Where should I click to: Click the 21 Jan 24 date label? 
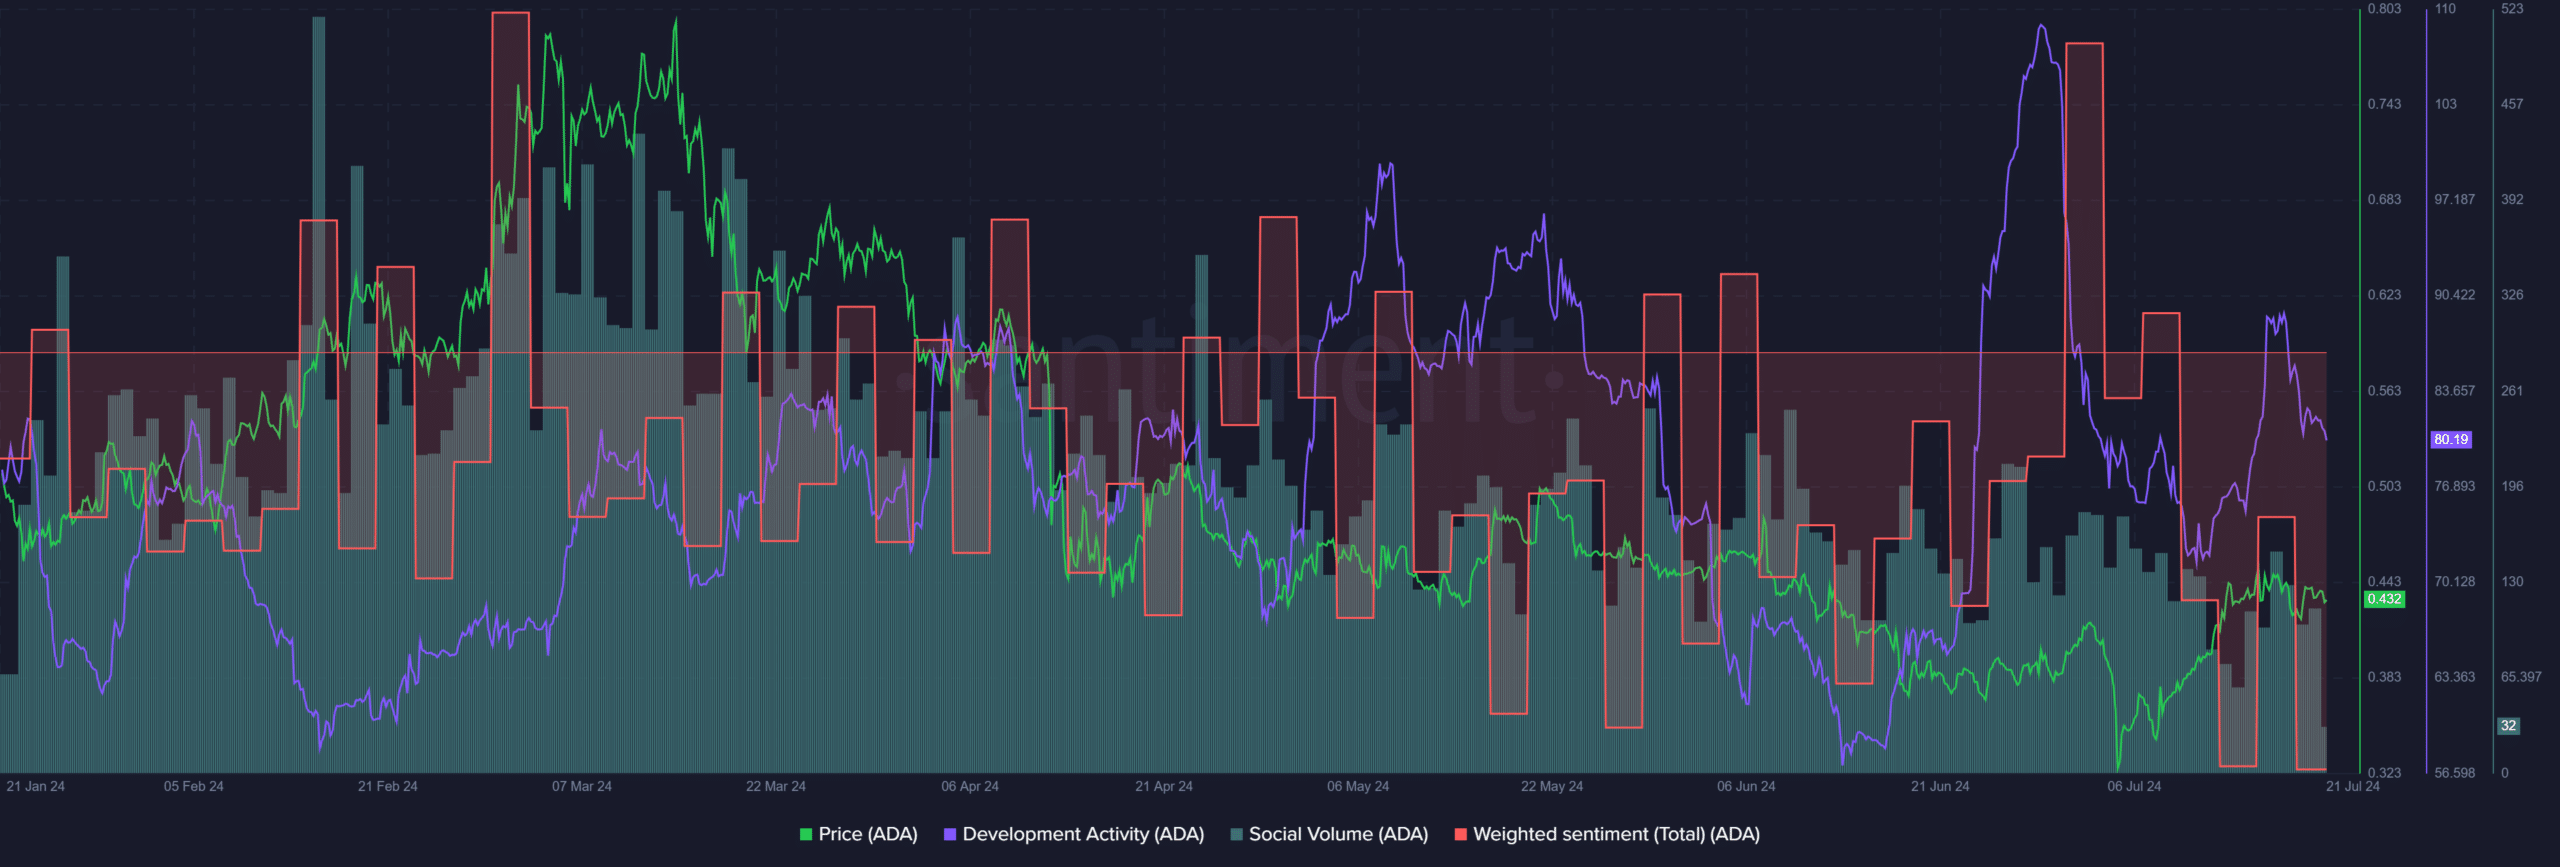[35, 786]
